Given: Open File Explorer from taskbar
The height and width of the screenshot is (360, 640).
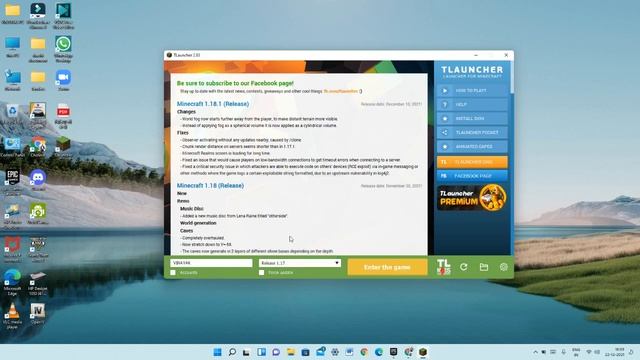Looking at the screenshot, I should point(291,352).
